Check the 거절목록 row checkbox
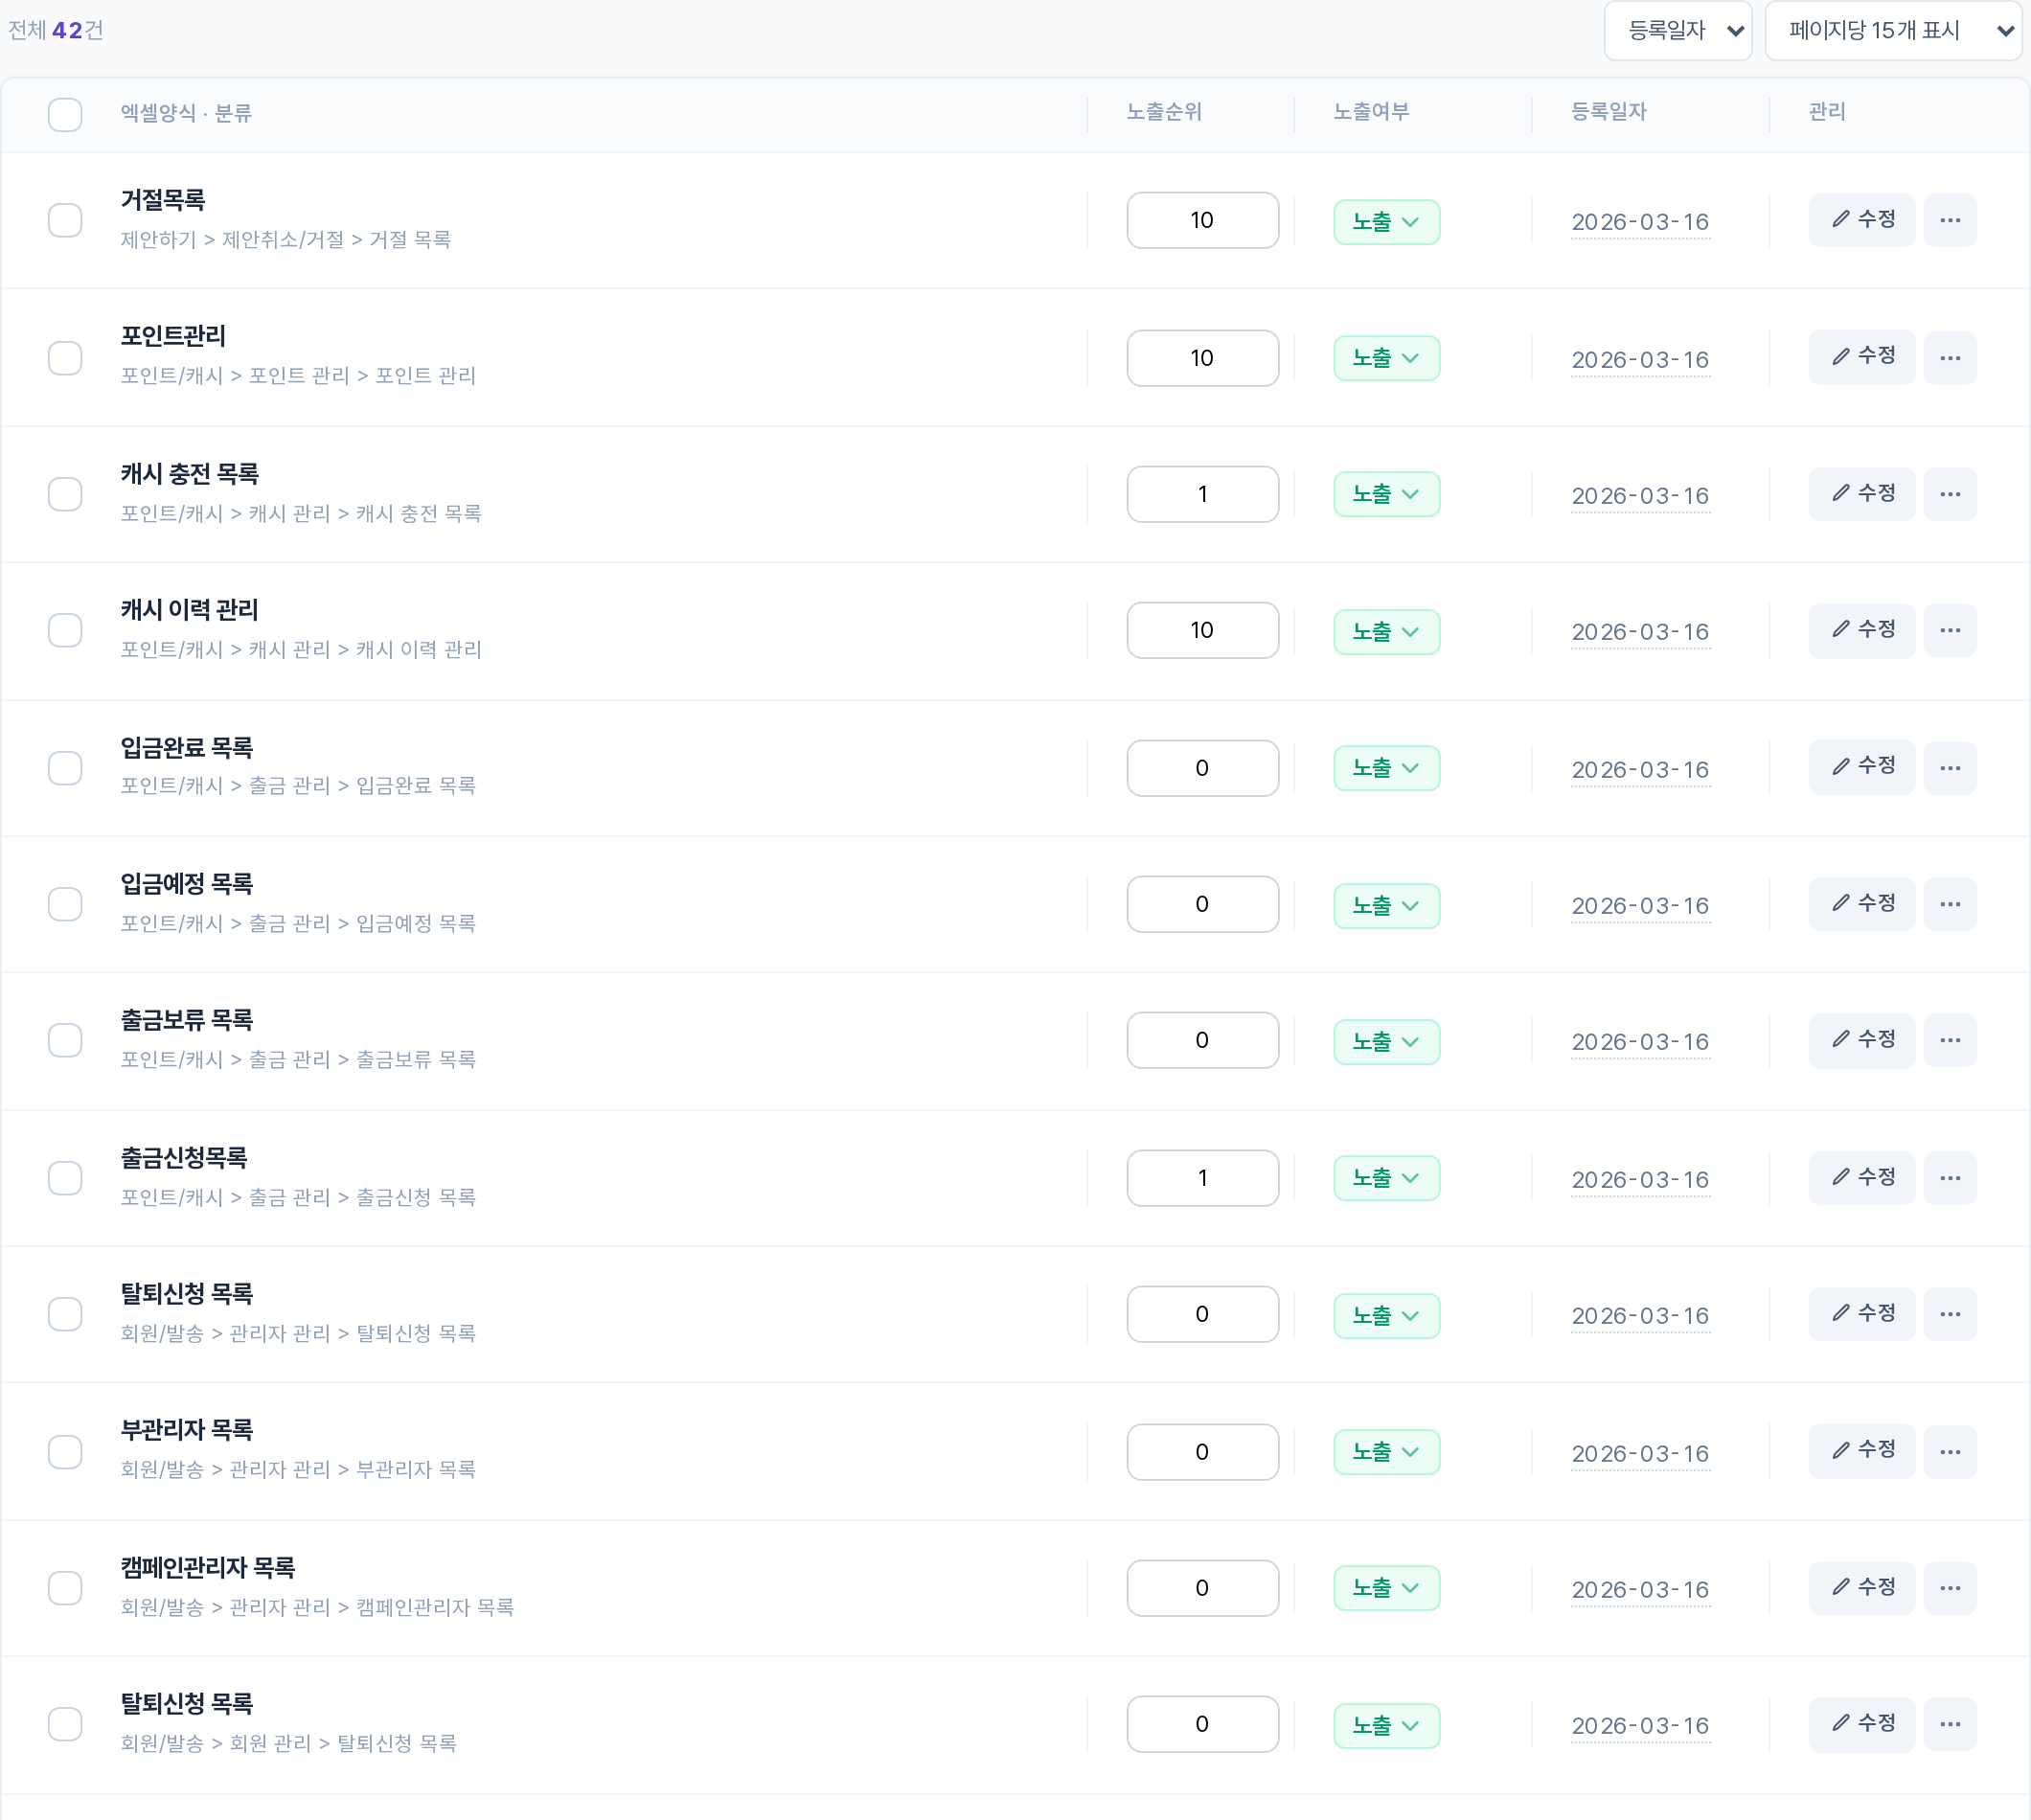2031x1820 pixels. [65, 220]
